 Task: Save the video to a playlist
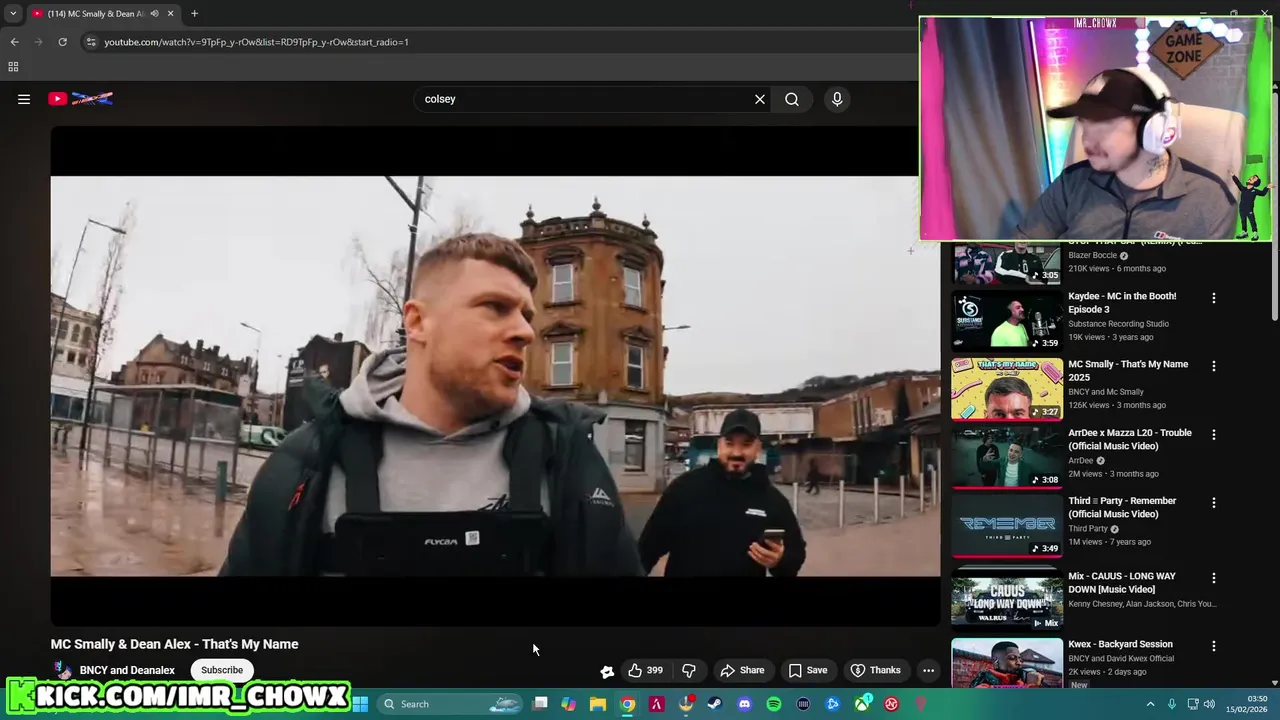pos(808,670)
